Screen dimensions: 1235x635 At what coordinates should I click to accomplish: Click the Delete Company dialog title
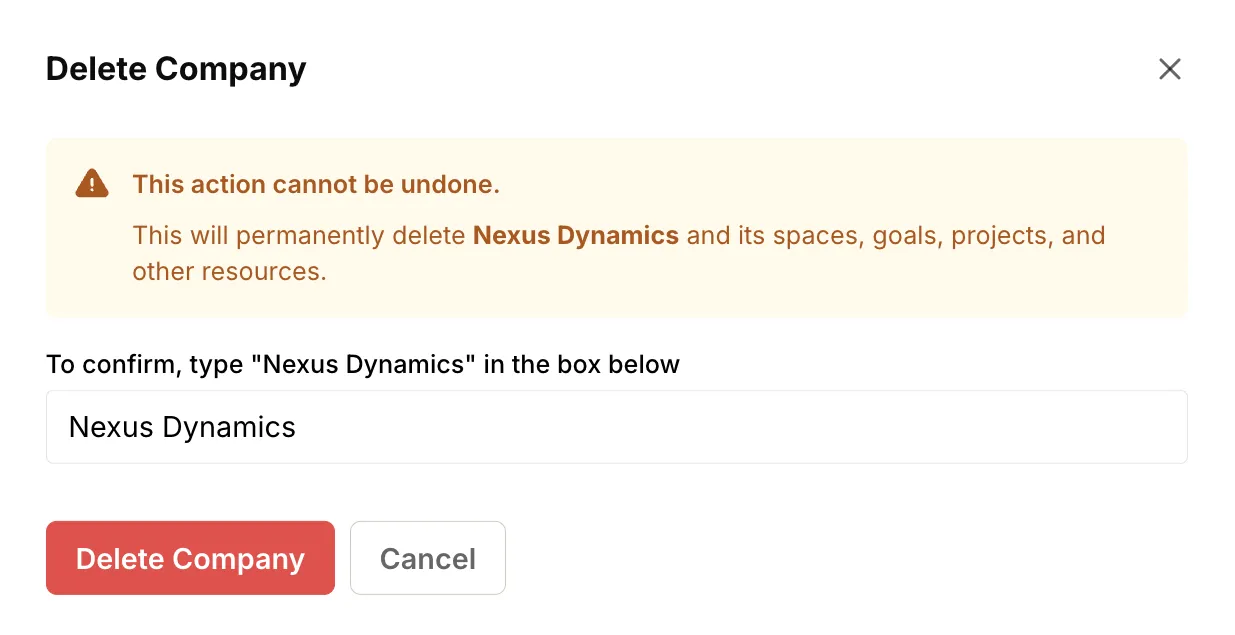(x=175, y=69)
